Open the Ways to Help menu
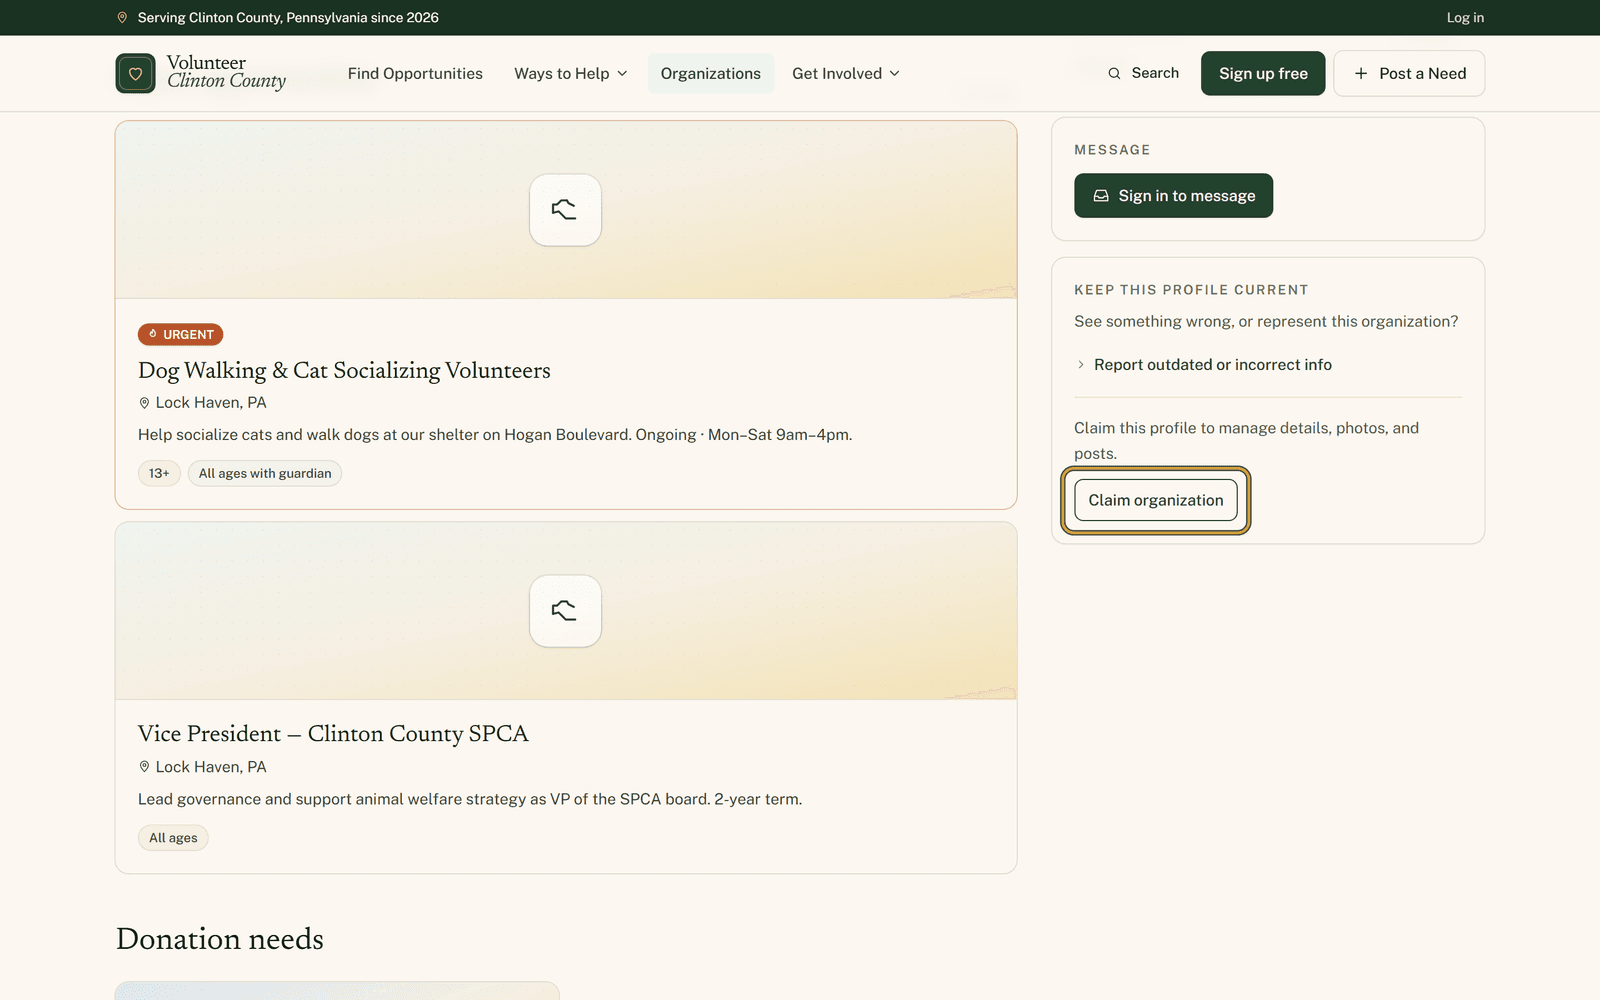 (x=571, y=74)
